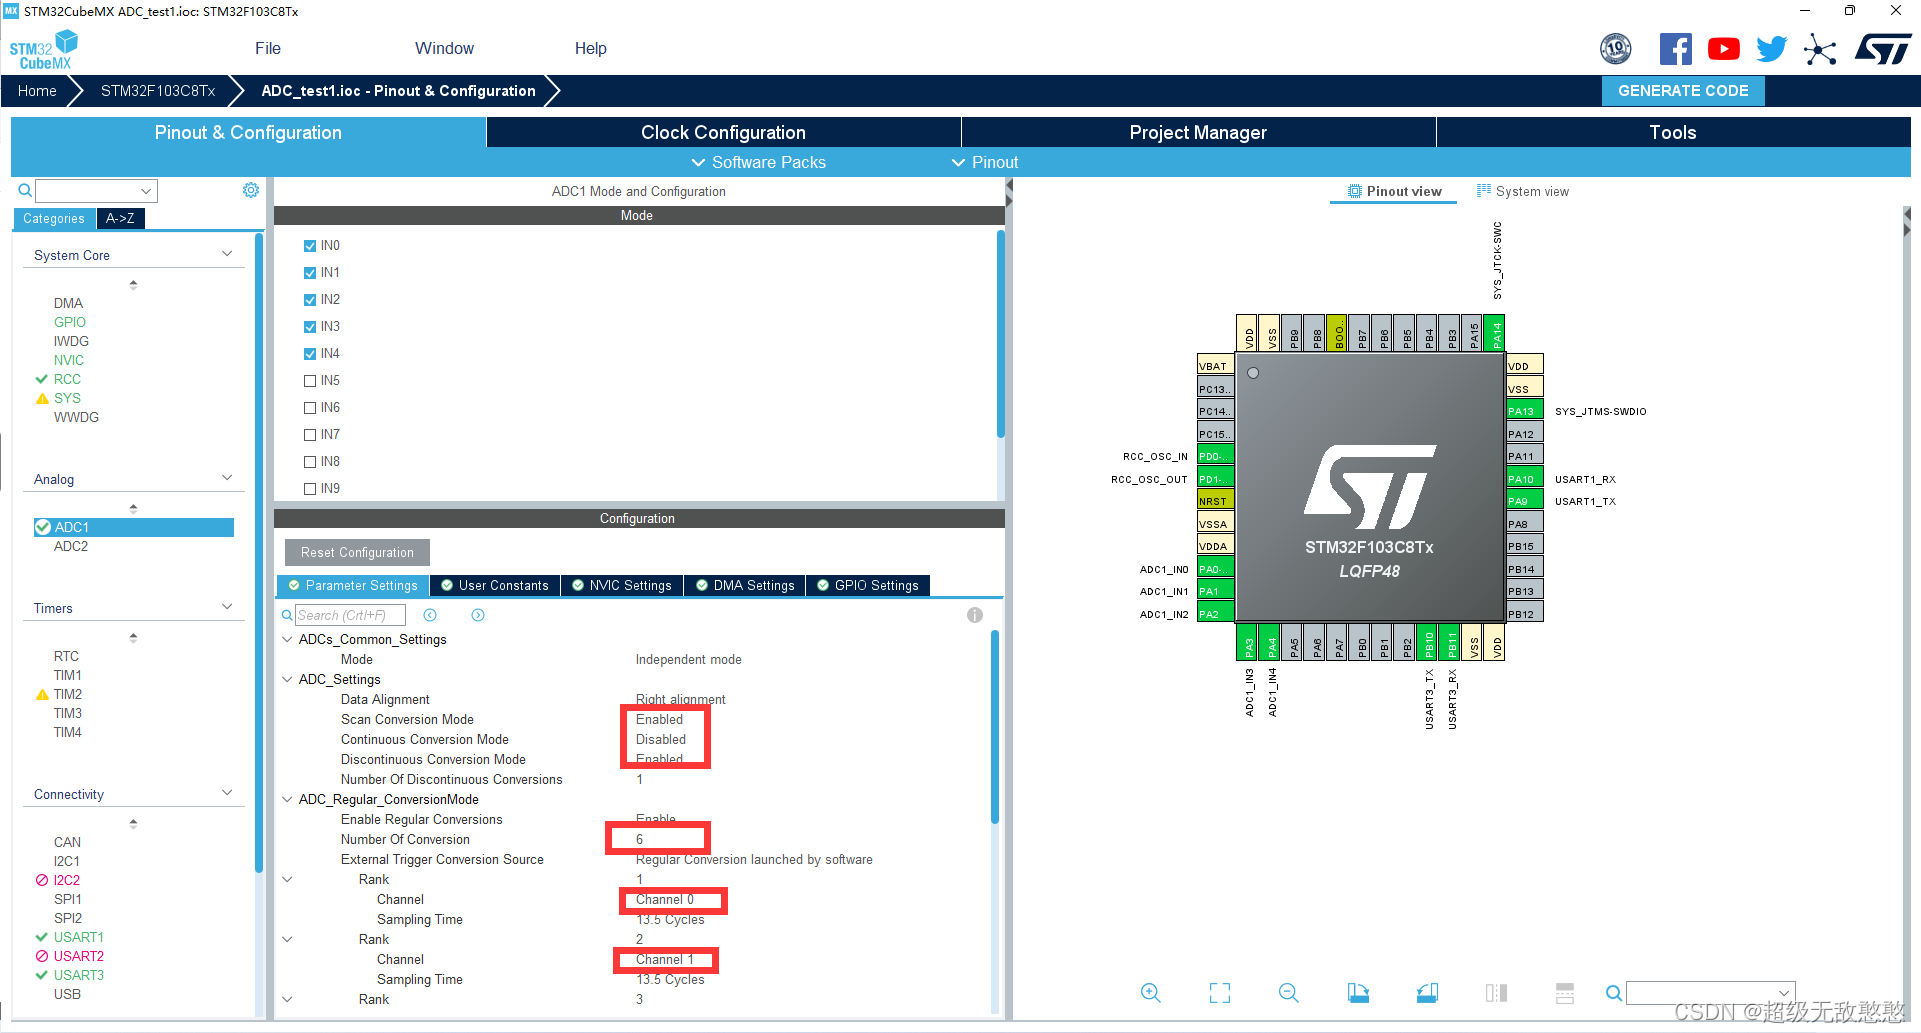Toggle split vertical view icon

click(1496, 993)
